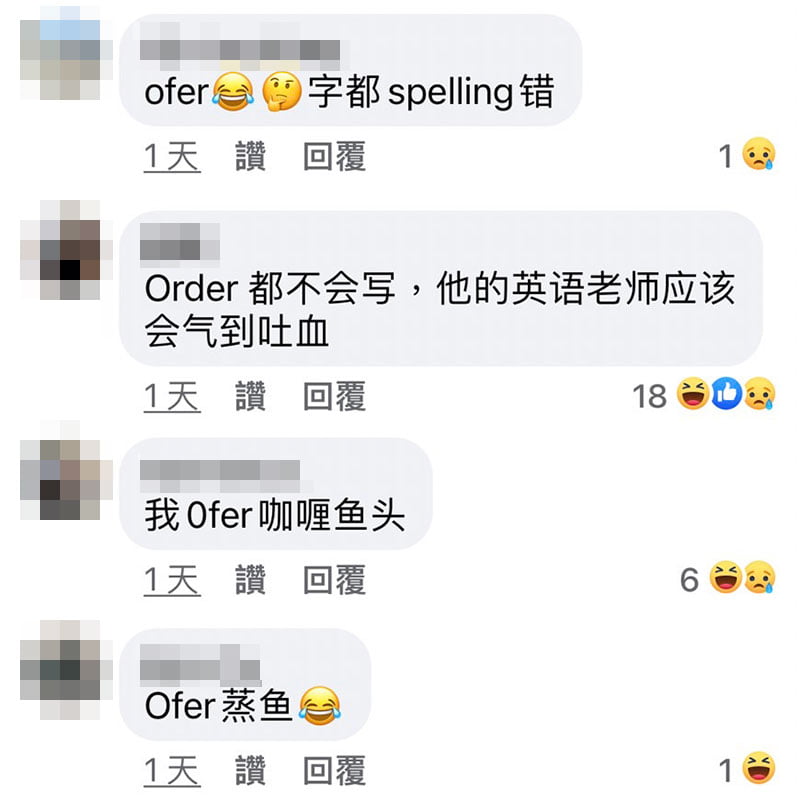Click the laughing reaction on the Order comment
Screen dimensions: 800x800
(x=693, y=393)
